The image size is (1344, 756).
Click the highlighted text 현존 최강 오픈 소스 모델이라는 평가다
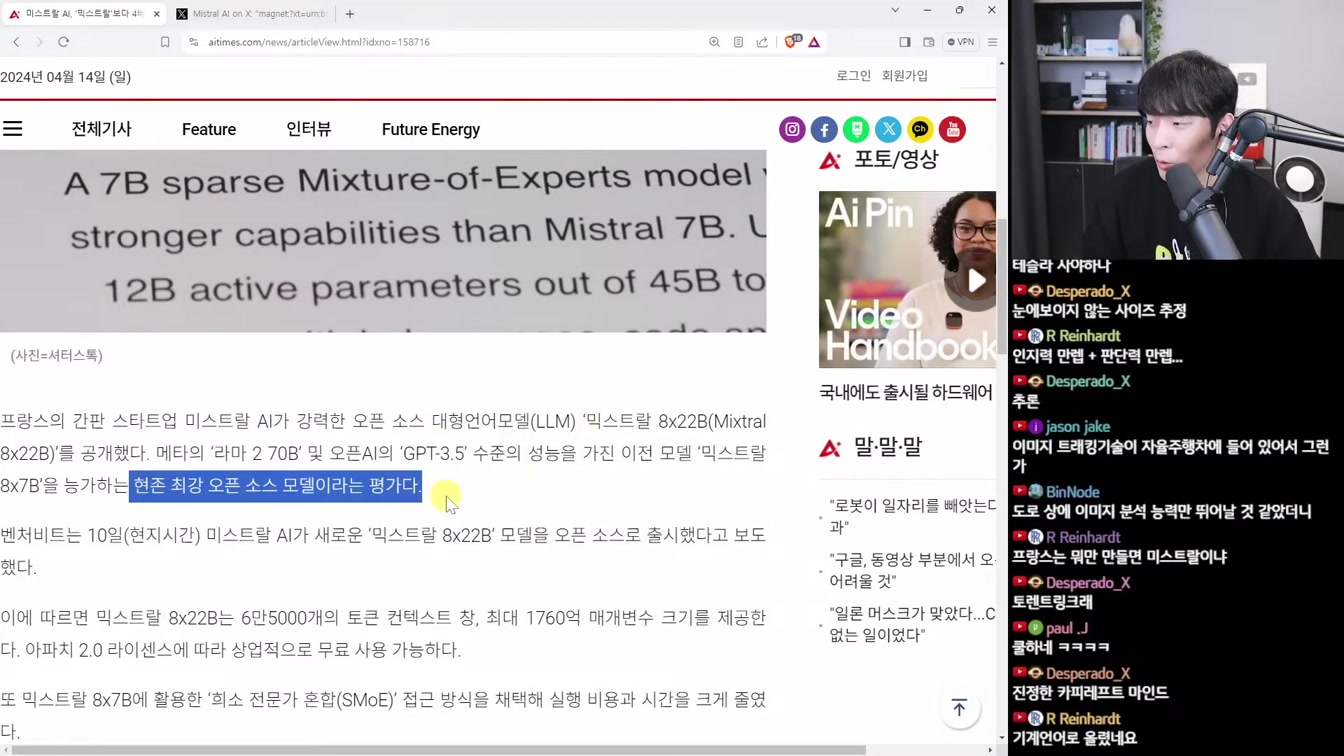[x=276, y=485]
